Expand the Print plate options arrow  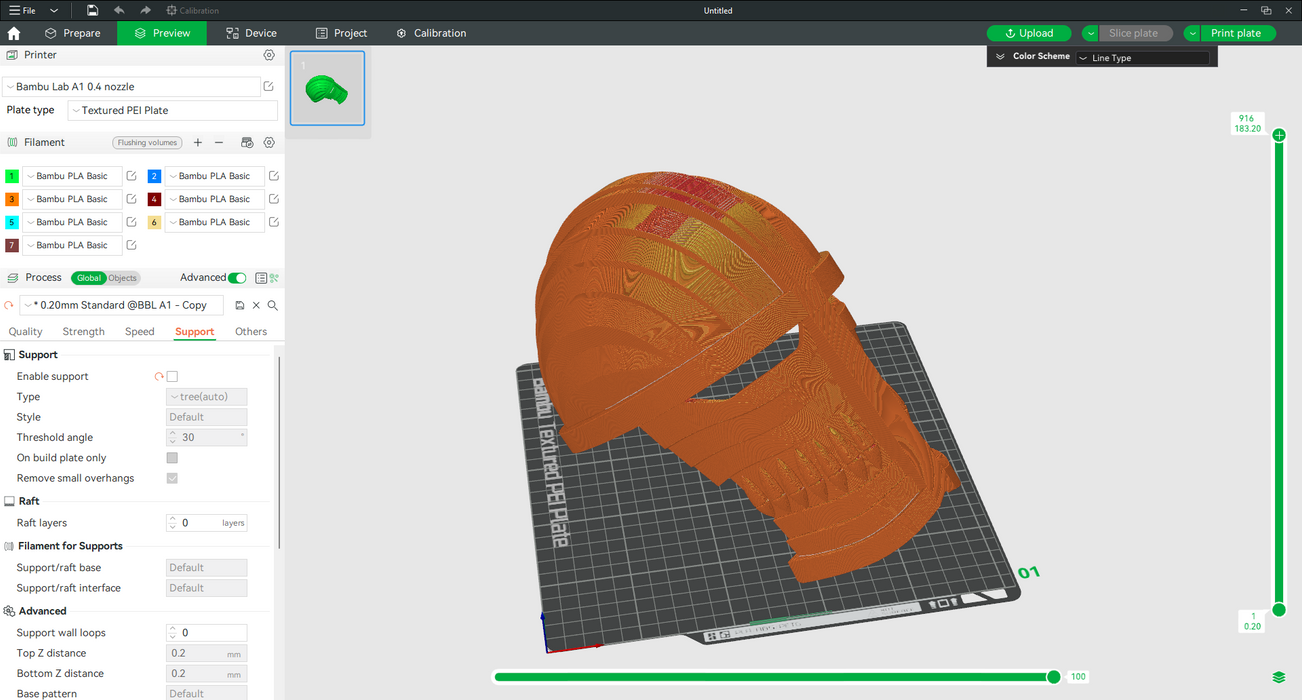click(1192, 33)
